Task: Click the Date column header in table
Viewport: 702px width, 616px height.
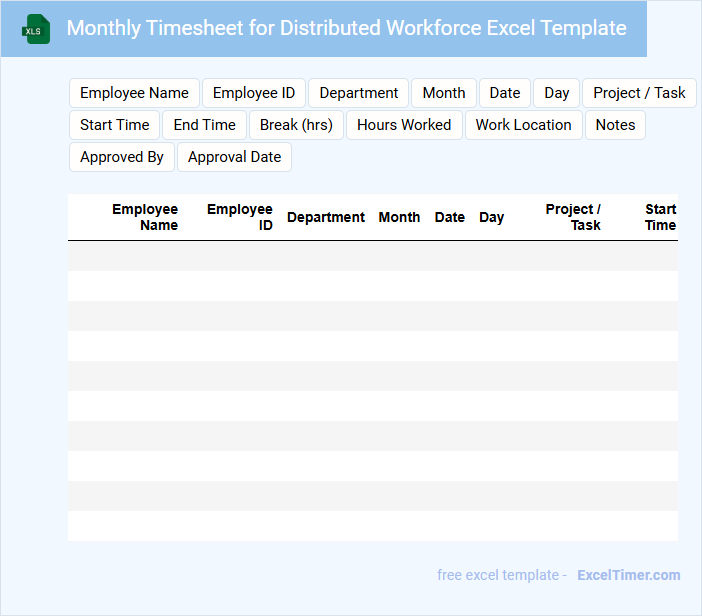Action: (x=449, y=217)
